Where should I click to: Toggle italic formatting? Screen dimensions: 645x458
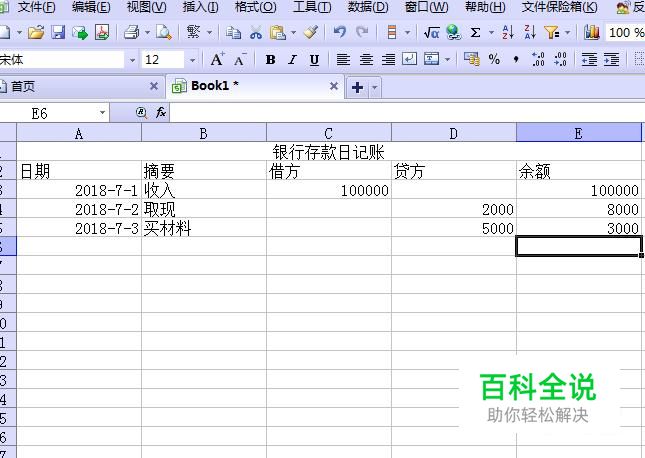point(292,60)
